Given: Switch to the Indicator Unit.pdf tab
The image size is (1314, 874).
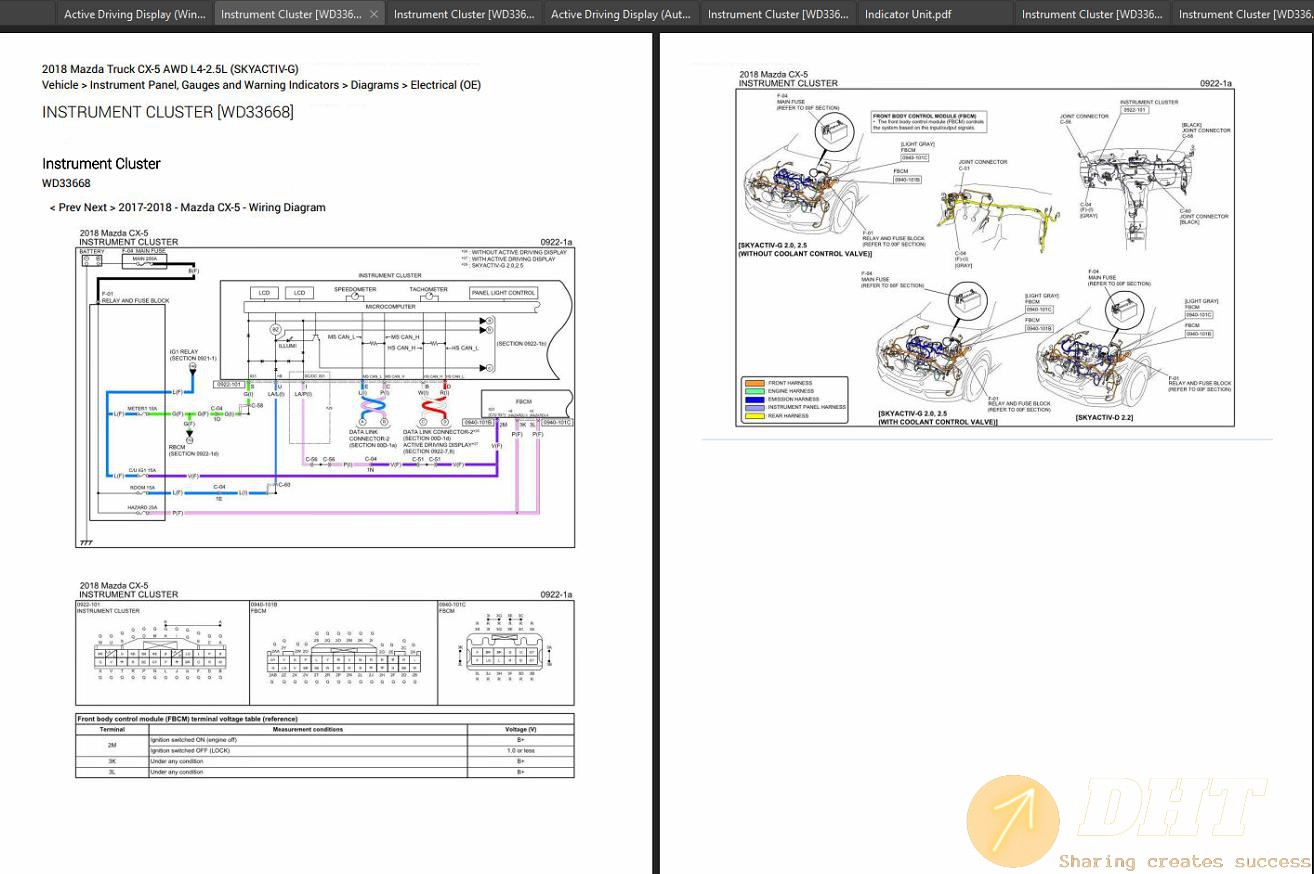Looking at the screenshot, I should pos(935,14).
